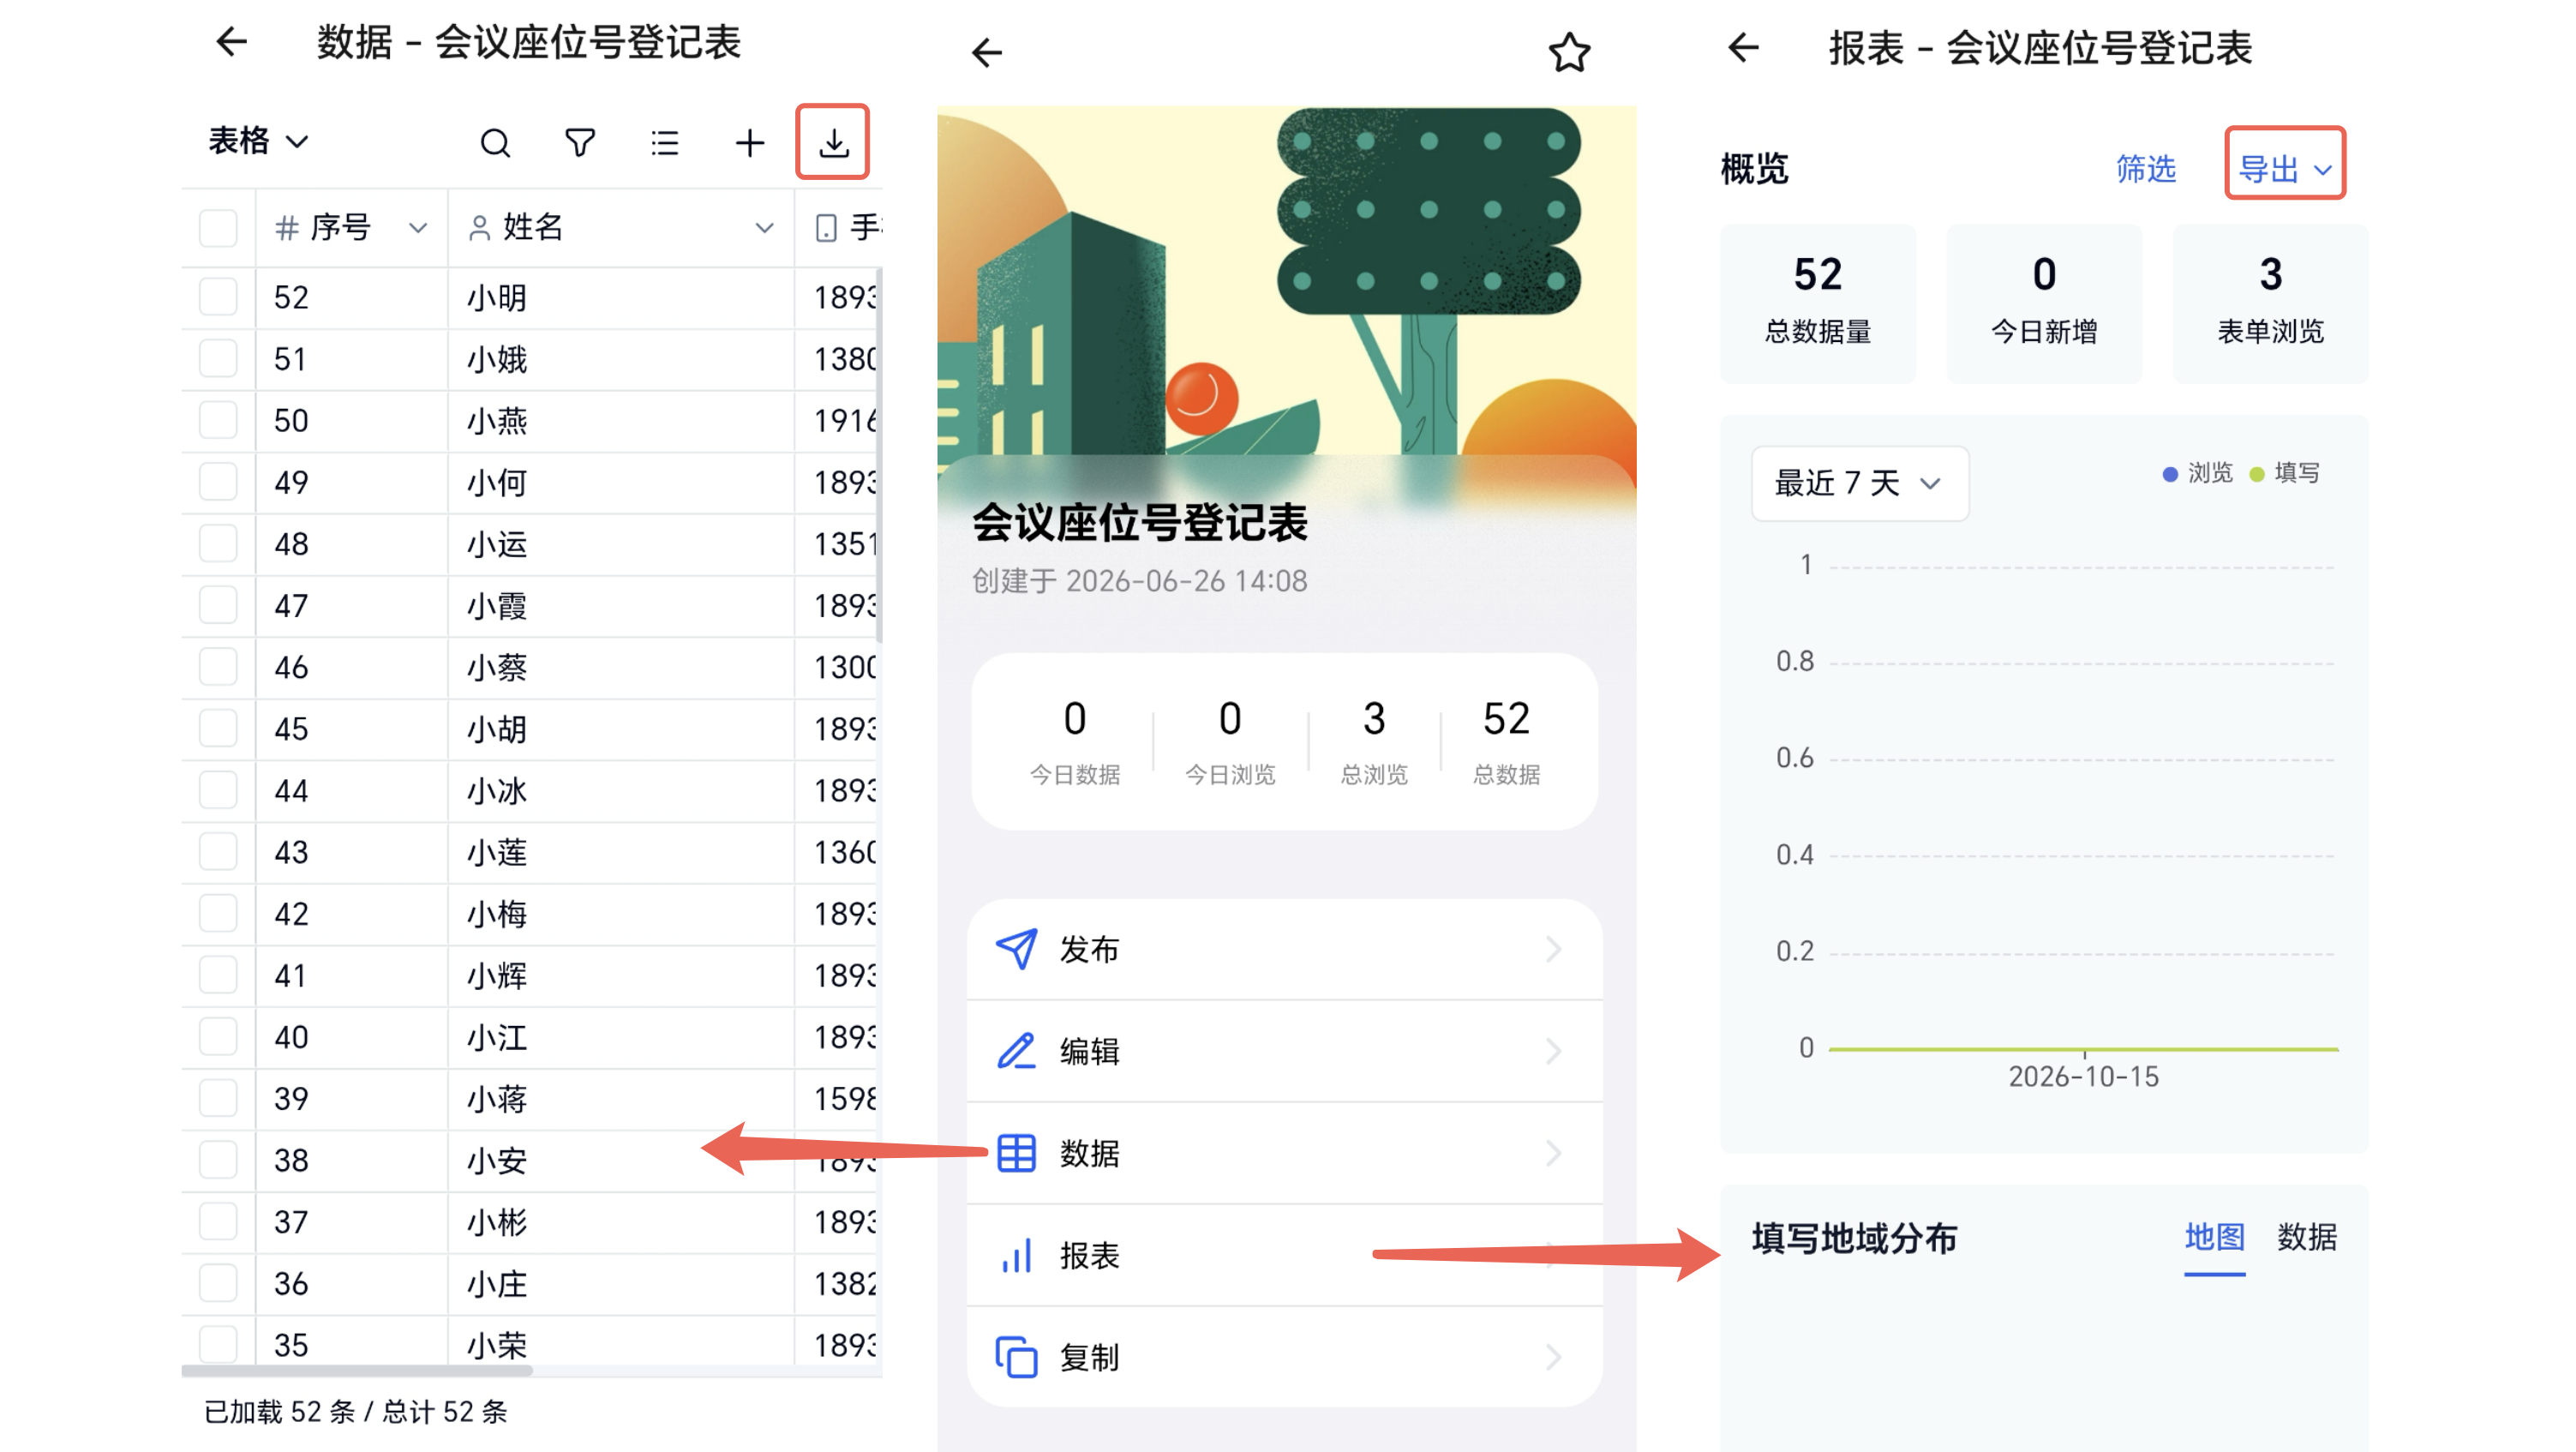
Task: Expand the 姓名 column header menu
Action: pyautogui.click(x=764, y=228)
